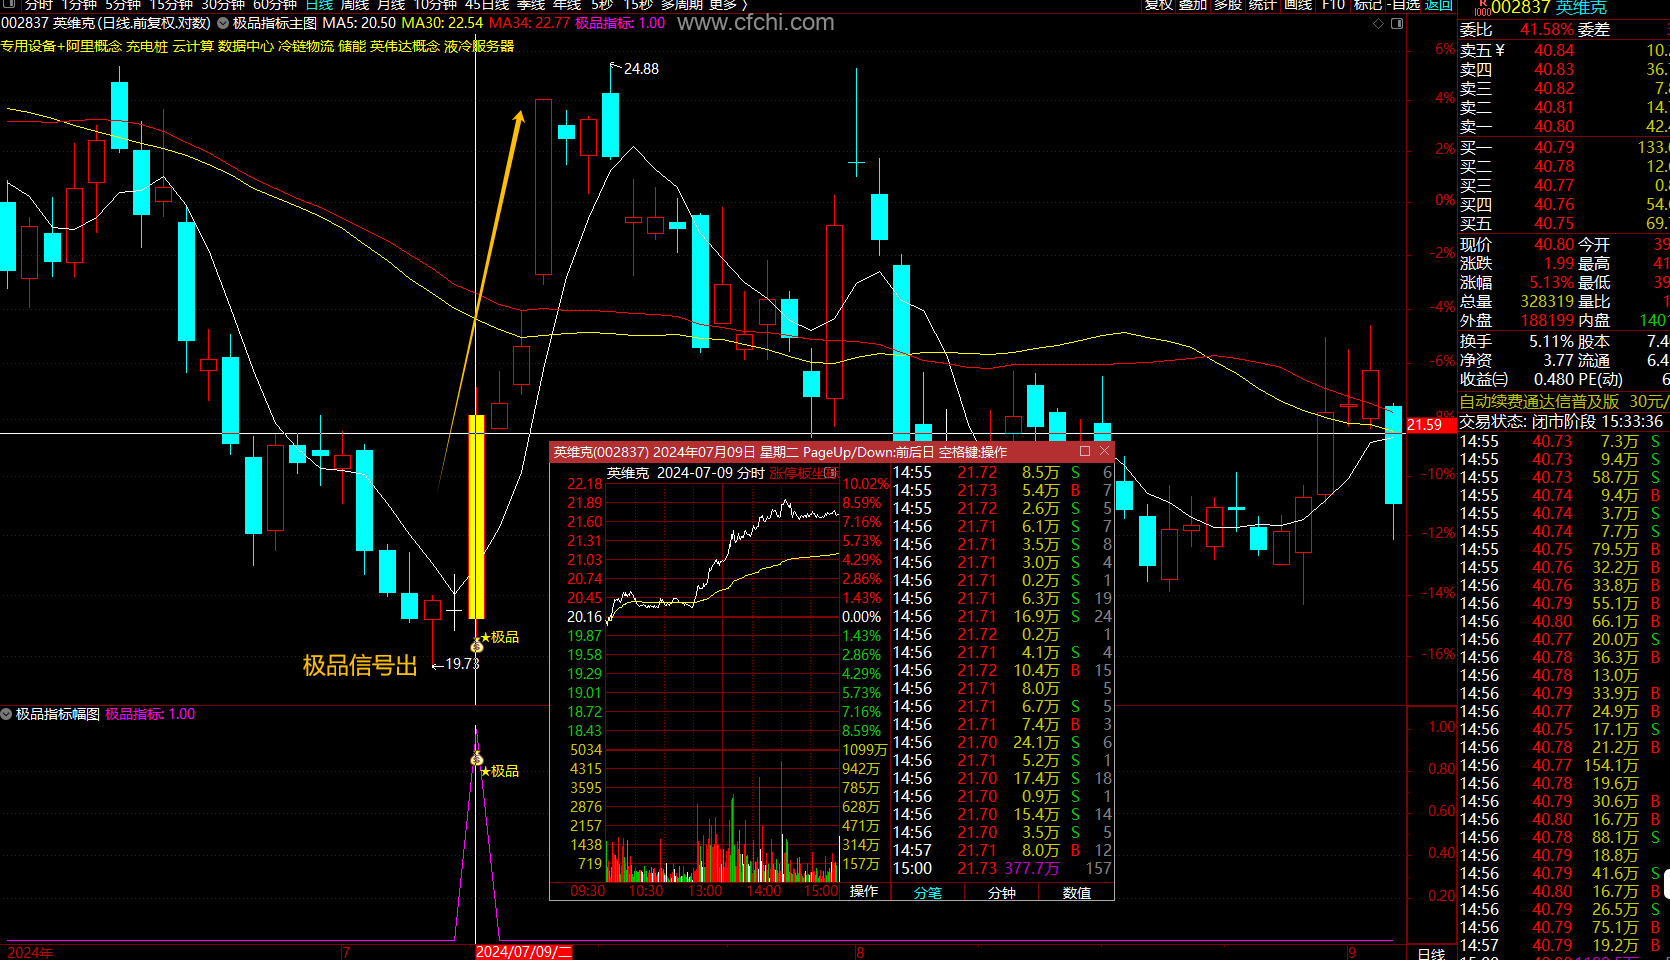Switch to 月线 monthly chart
1670x960 pixels.
[391, 5]
